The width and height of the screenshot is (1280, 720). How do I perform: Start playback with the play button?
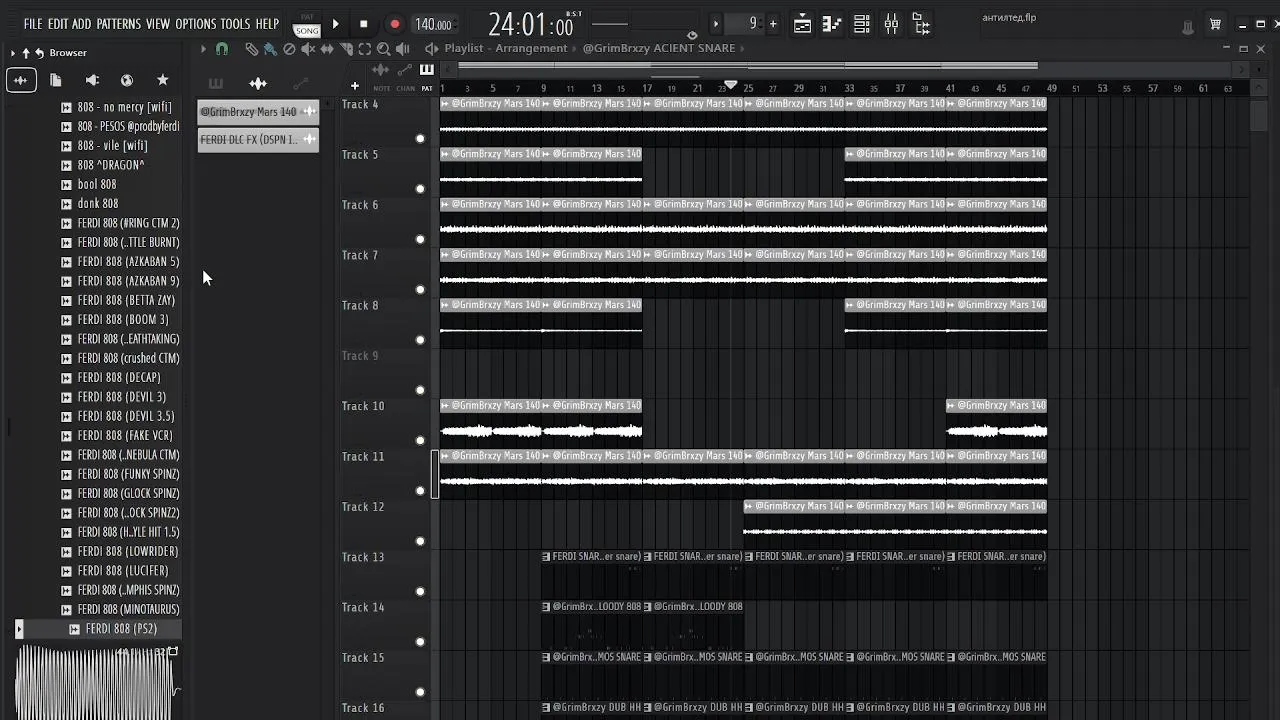(335, 24)
